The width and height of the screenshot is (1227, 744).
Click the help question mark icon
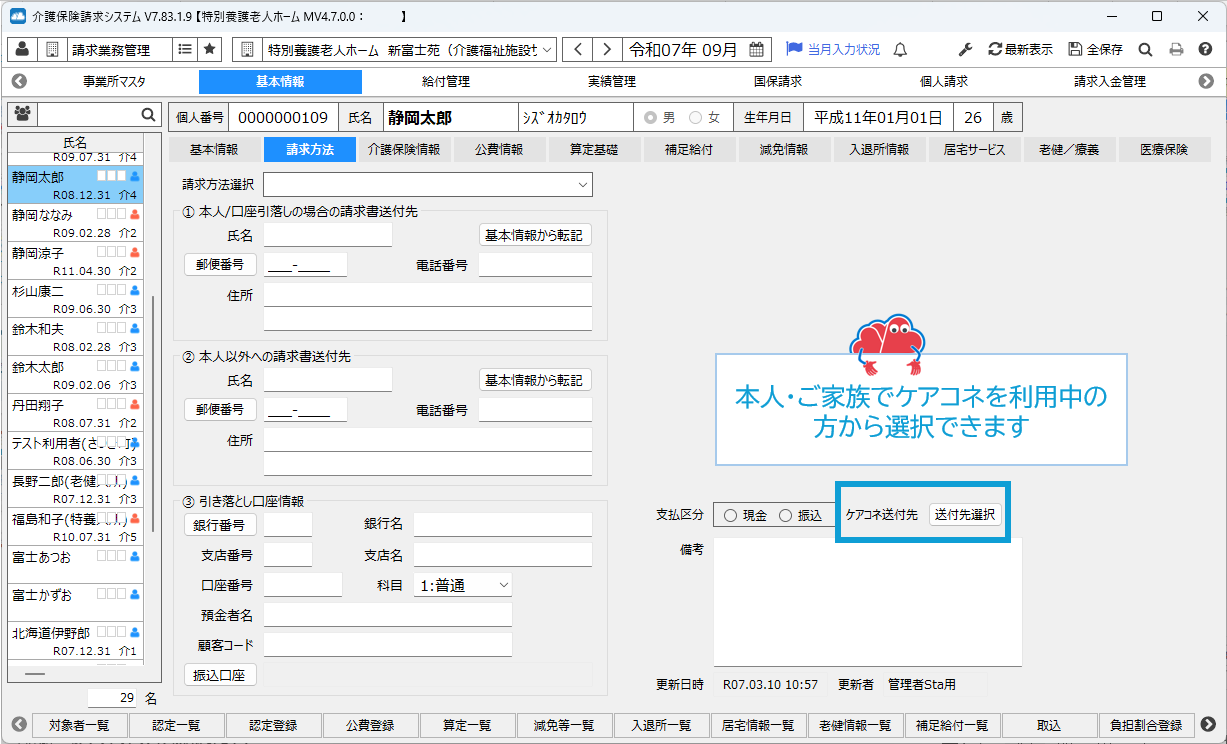pyautogui.click(x=1204, y=49)
